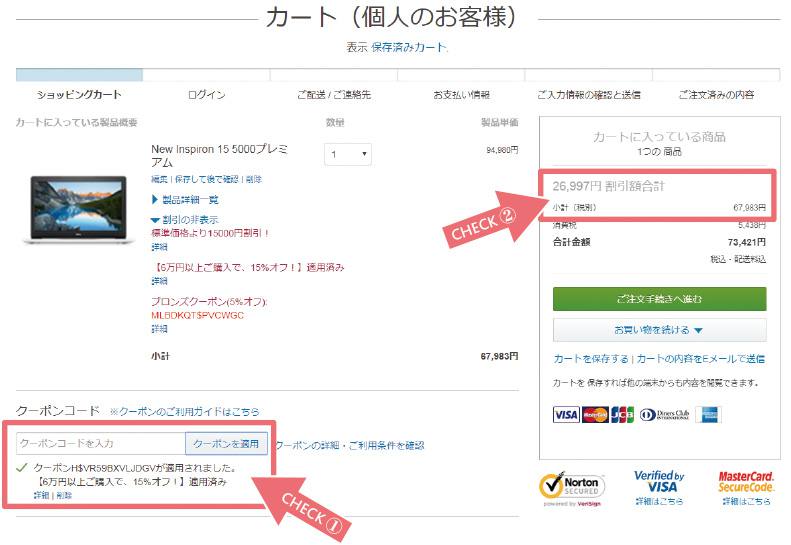Image resolution: width=791 pixels, height=545 pixels.
Task: Click the 合計金額 73,421円 amount
Action: click(747, 242)
